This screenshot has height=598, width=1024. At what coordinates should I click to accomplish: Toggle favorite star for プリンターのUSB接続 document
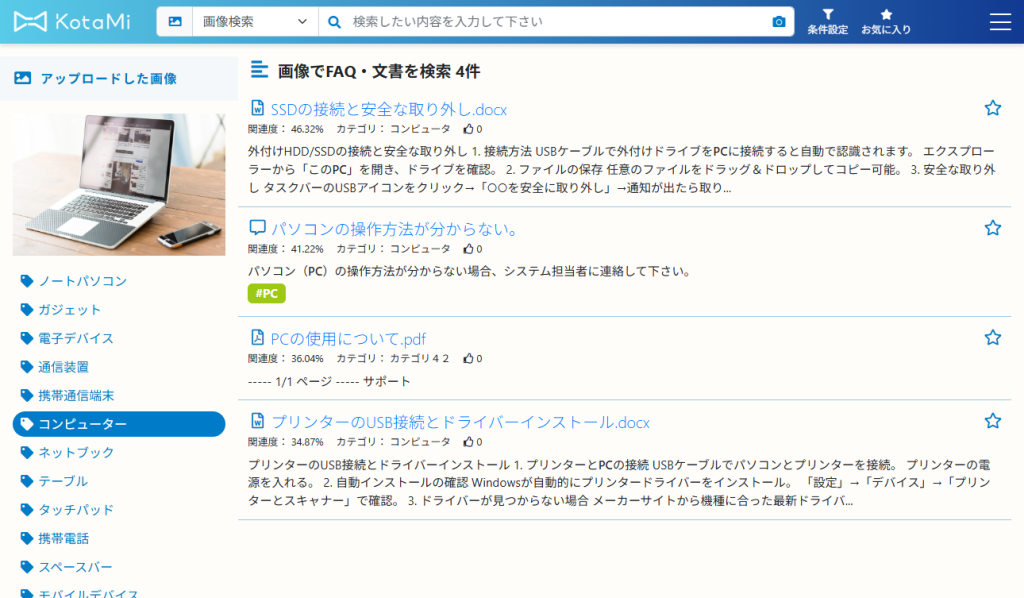coord(992,421)
